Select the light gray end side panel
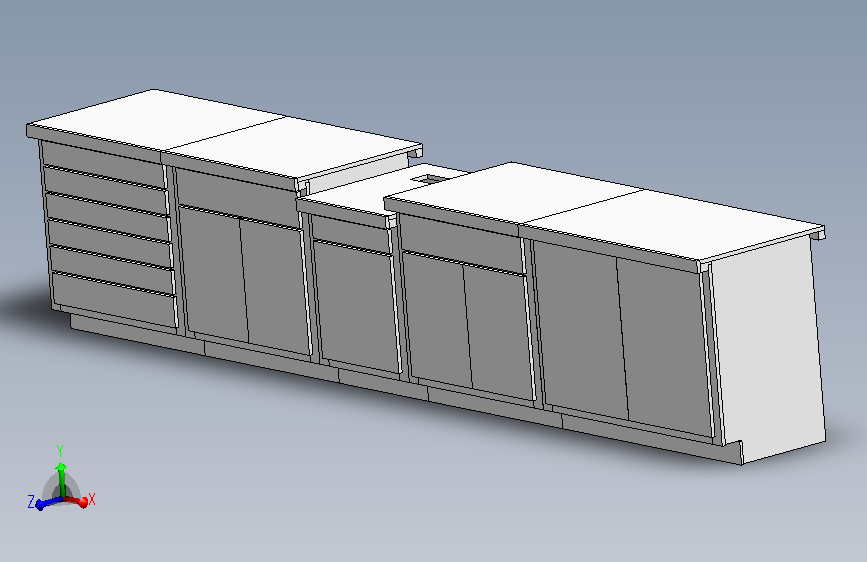Screen dimensions: 867x562 770,350
